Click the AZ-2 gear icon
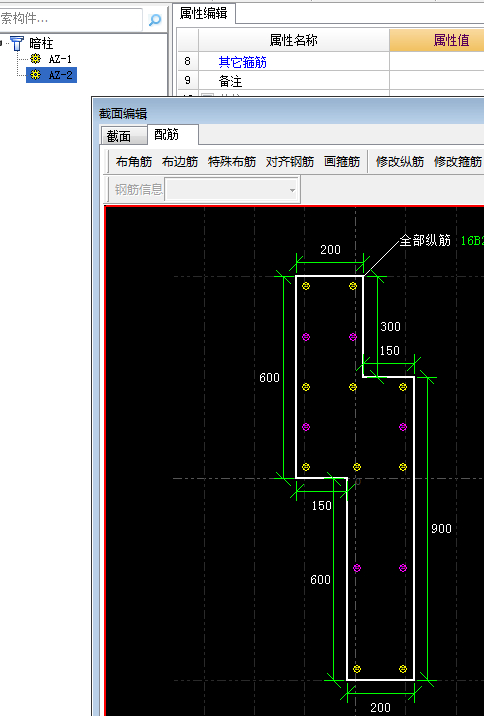Screen dimensions: 484x716 (x=35, y=74)
